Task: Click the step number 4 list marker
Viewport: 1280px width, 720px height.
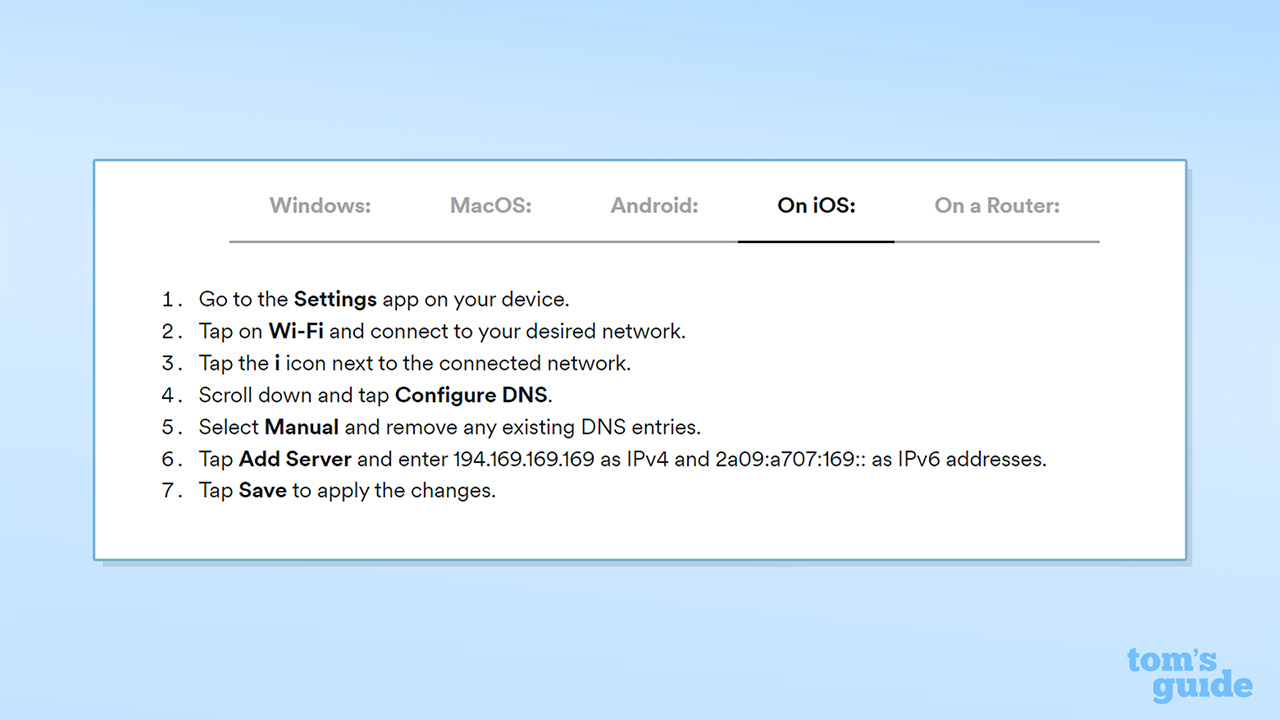Action: pyautogui.click(x=172, y=395)
